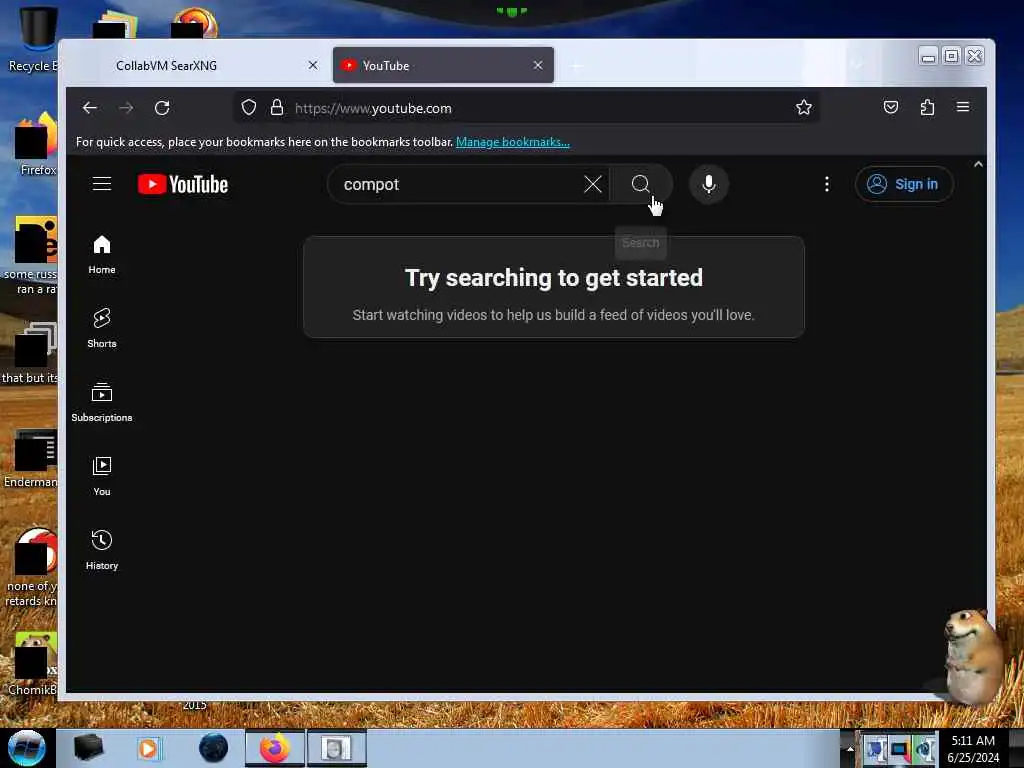Open the Firefox hamburger application menu
The image size is (1024, 768).
click(963, 107)
